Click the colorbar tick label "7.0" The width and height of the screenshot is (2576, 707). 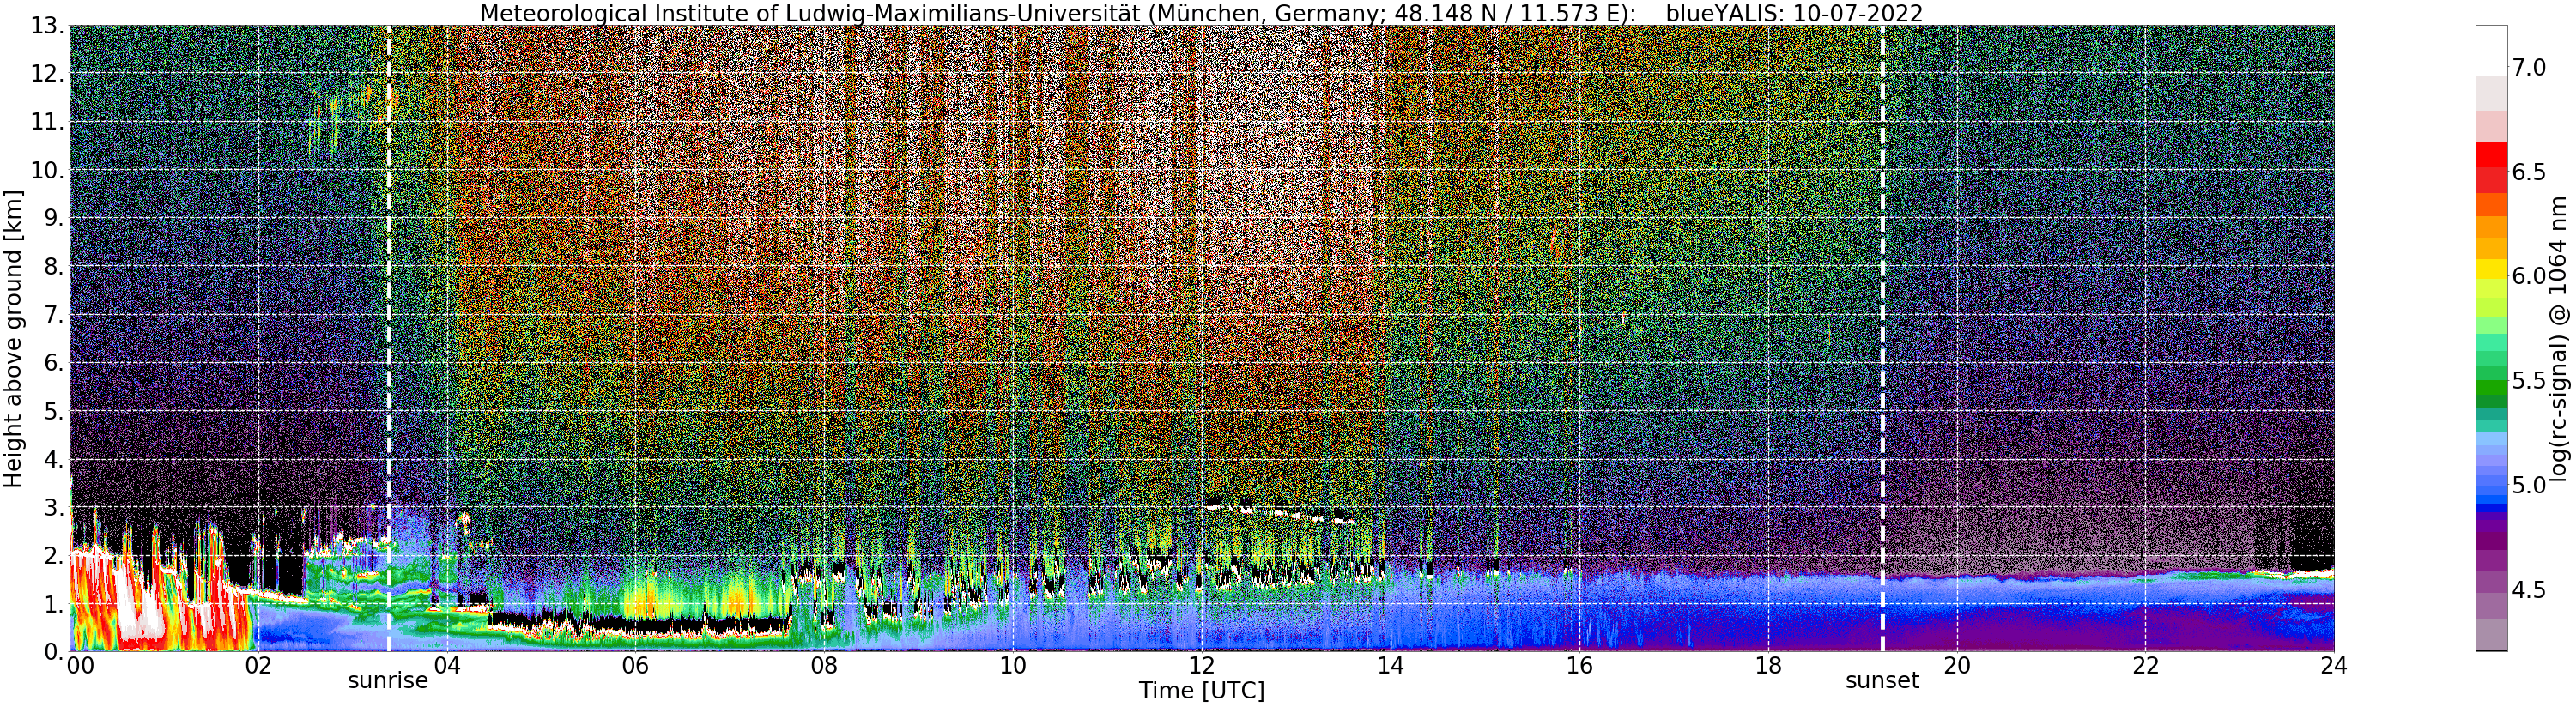point(2529,68)
